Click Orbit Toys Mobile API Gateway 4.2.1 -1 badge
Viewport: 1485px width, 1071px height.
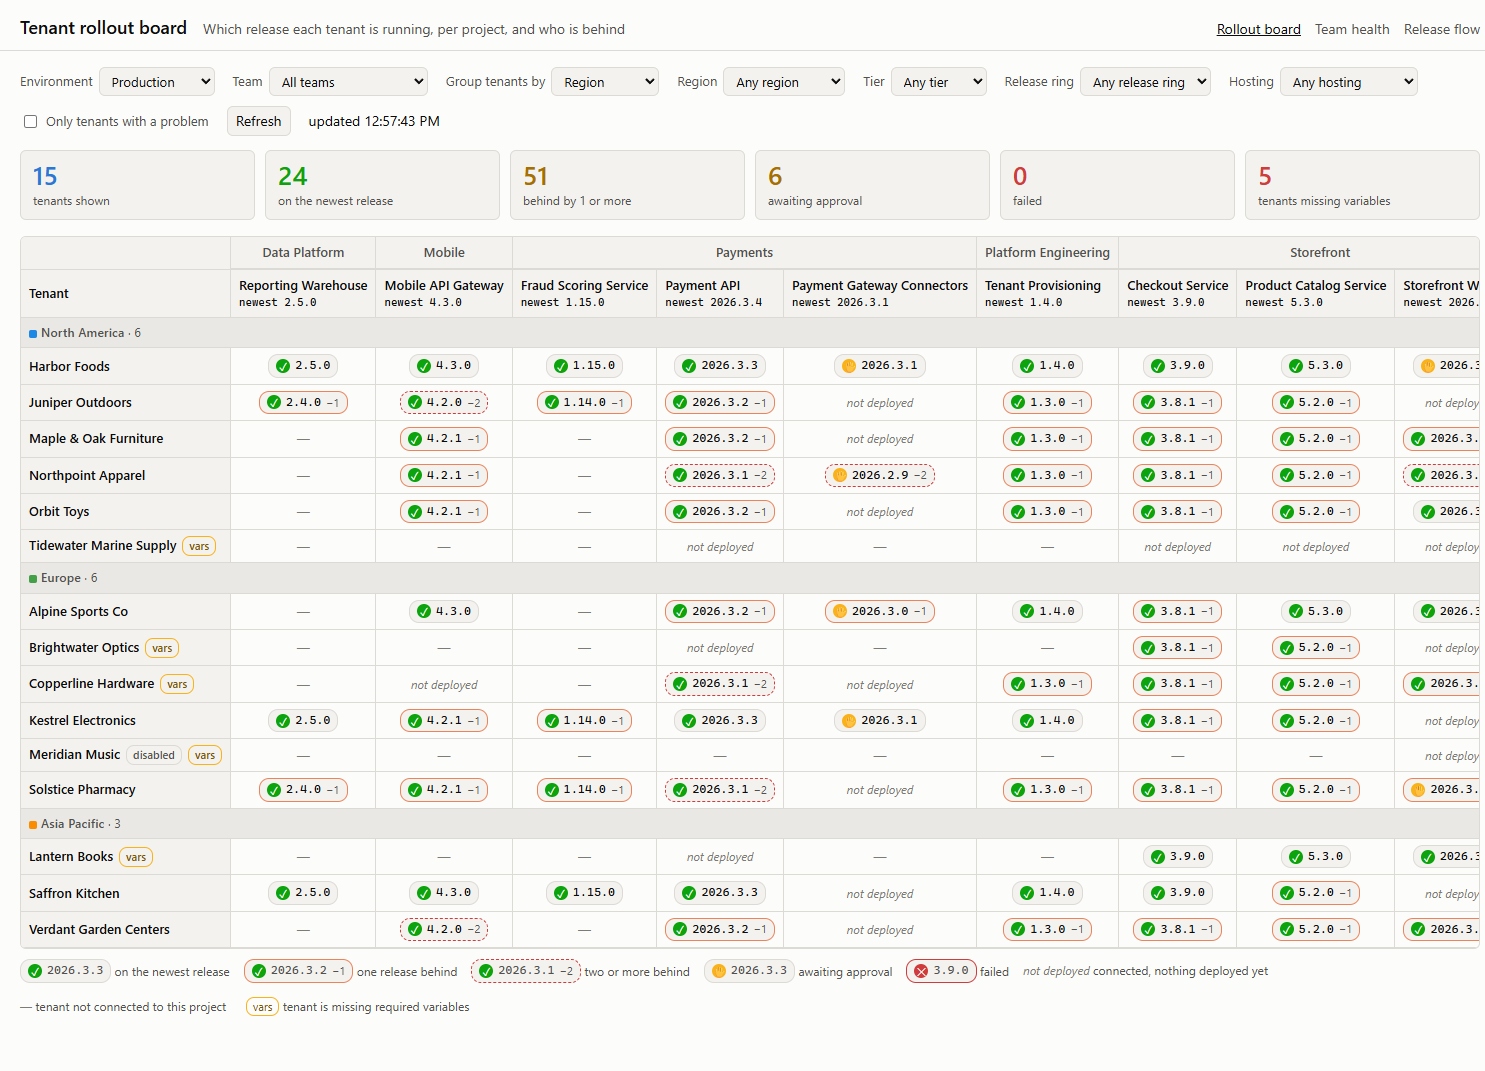tap(444, 511)
